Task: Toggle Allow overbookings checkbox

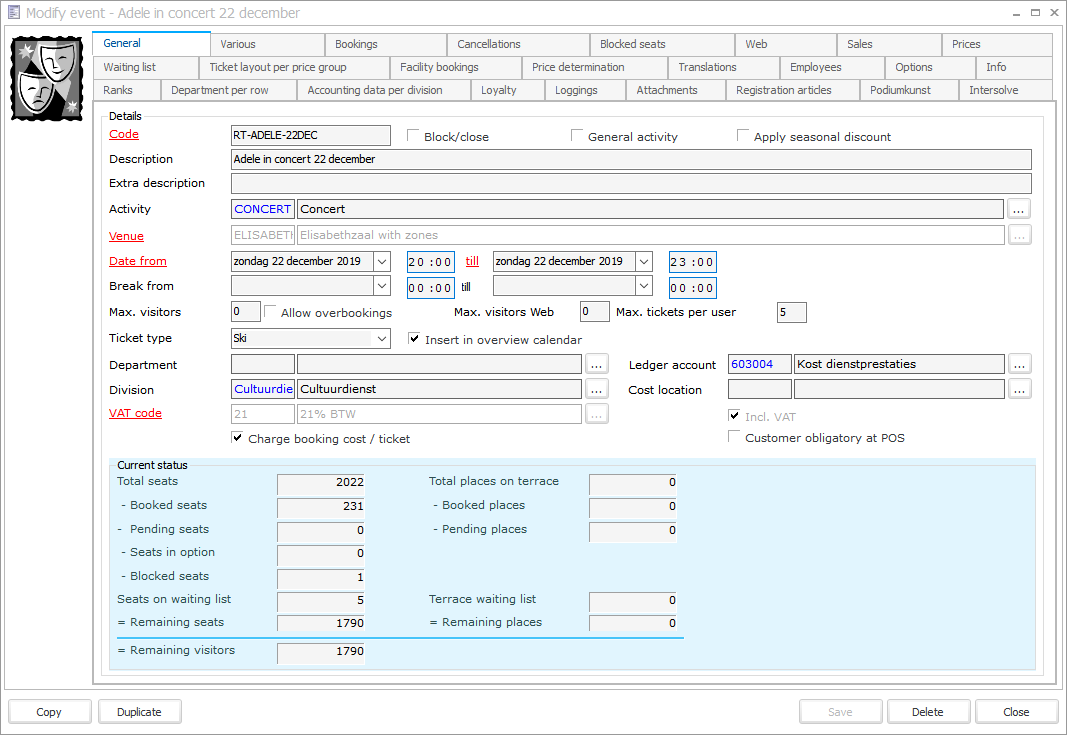Action: pyautogui.click(x=271, y=312)
